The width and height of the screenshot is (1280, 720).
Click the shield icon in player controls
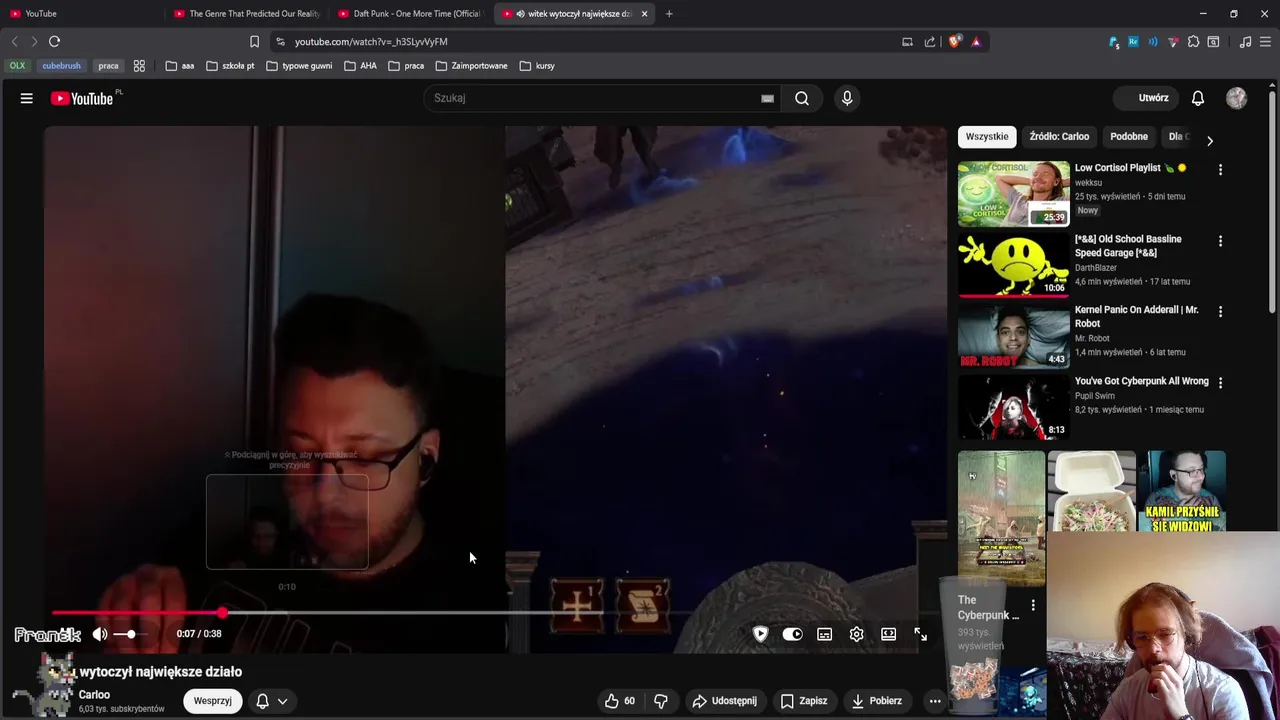(x=760, y=634)
